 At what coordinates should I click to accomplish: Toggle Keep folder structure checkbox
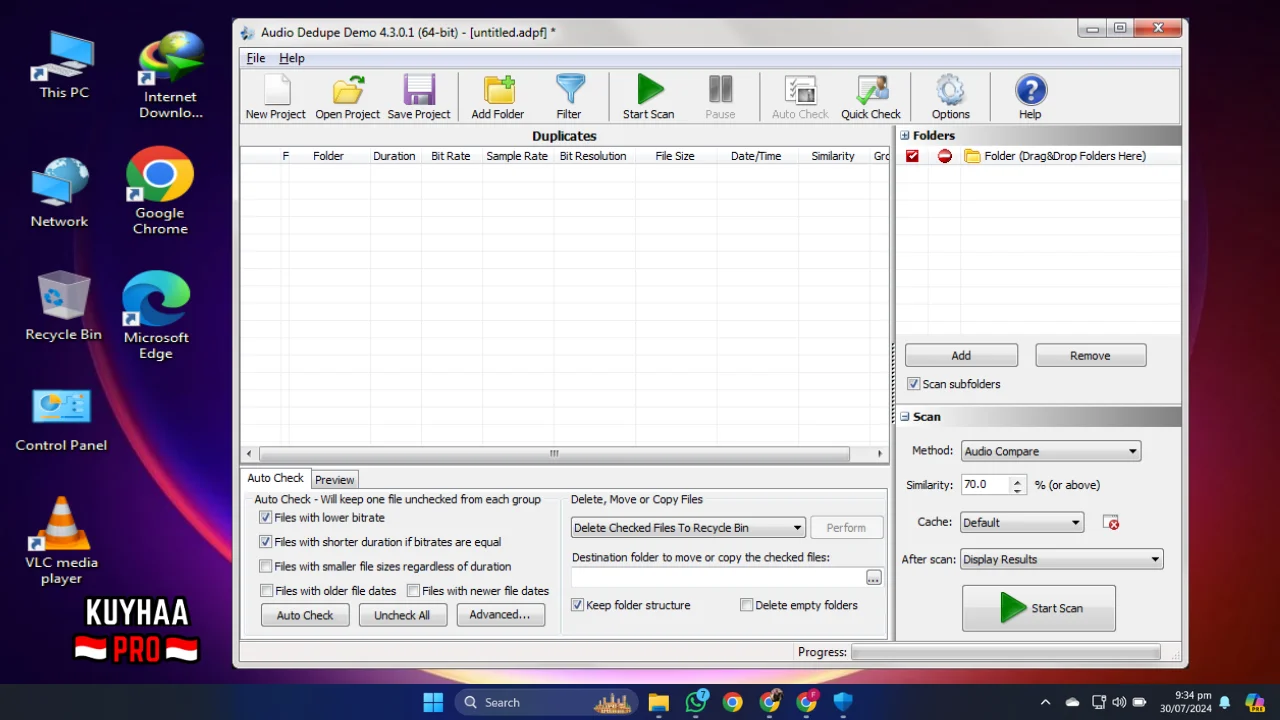[577, 605]
